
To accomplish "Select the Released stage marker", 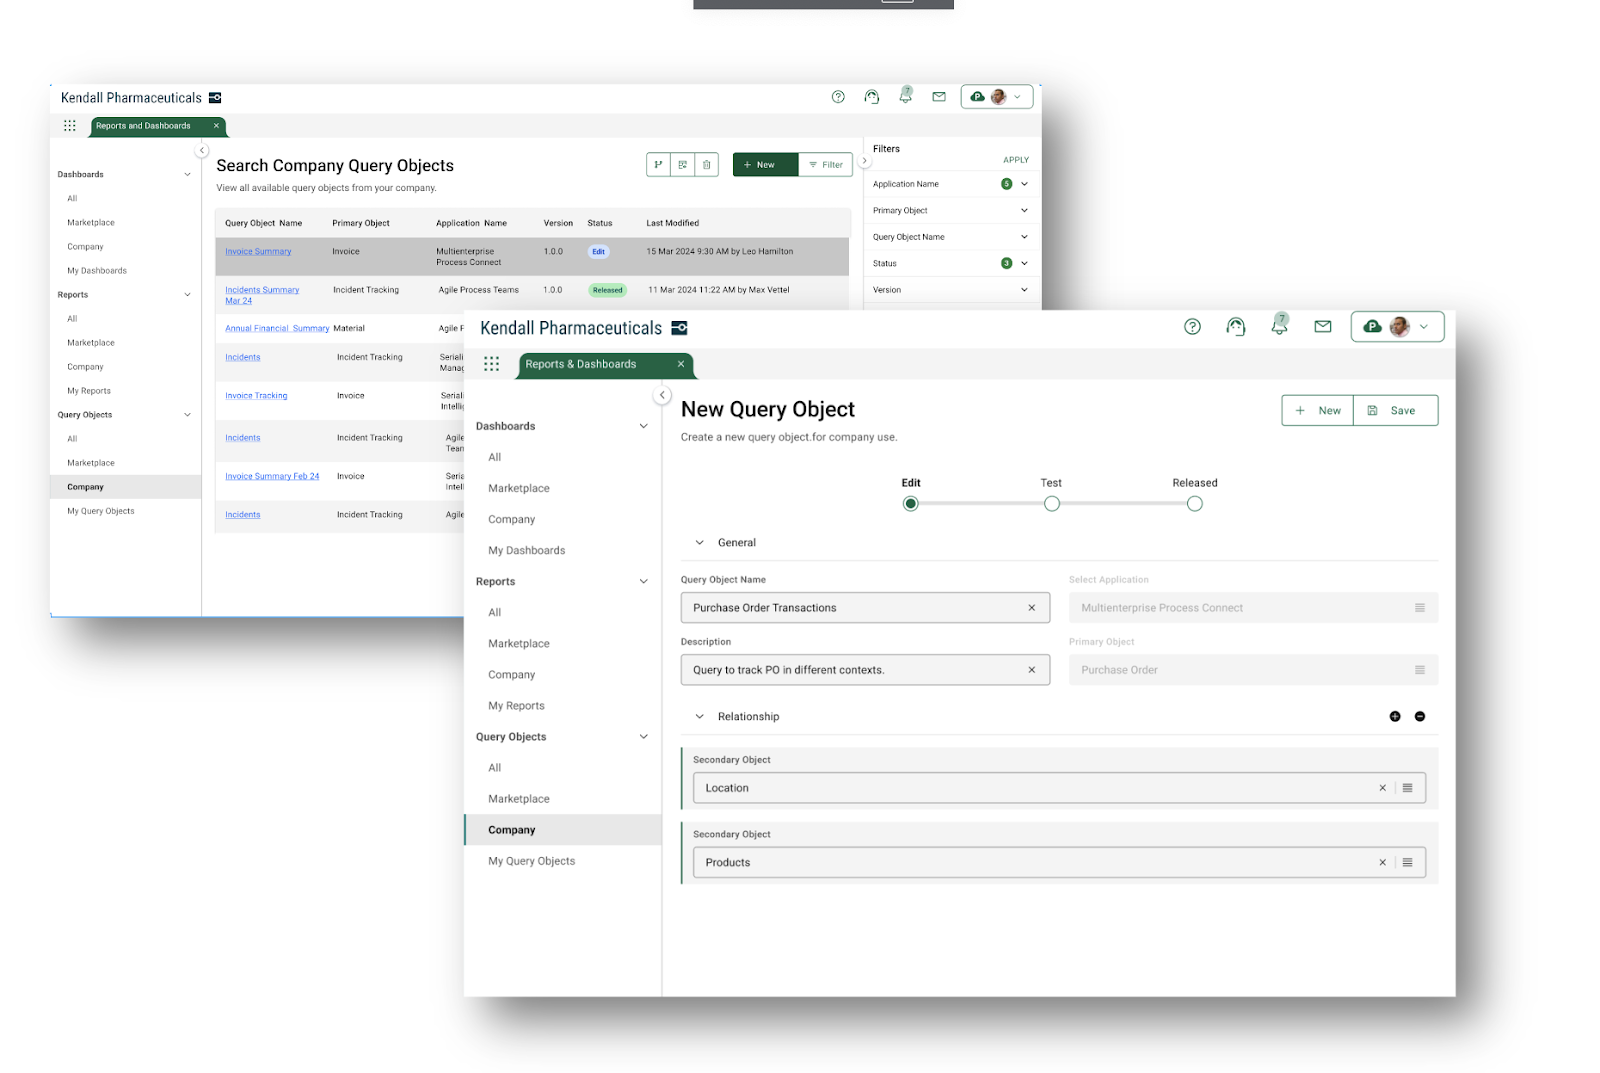I will 1195,503.
